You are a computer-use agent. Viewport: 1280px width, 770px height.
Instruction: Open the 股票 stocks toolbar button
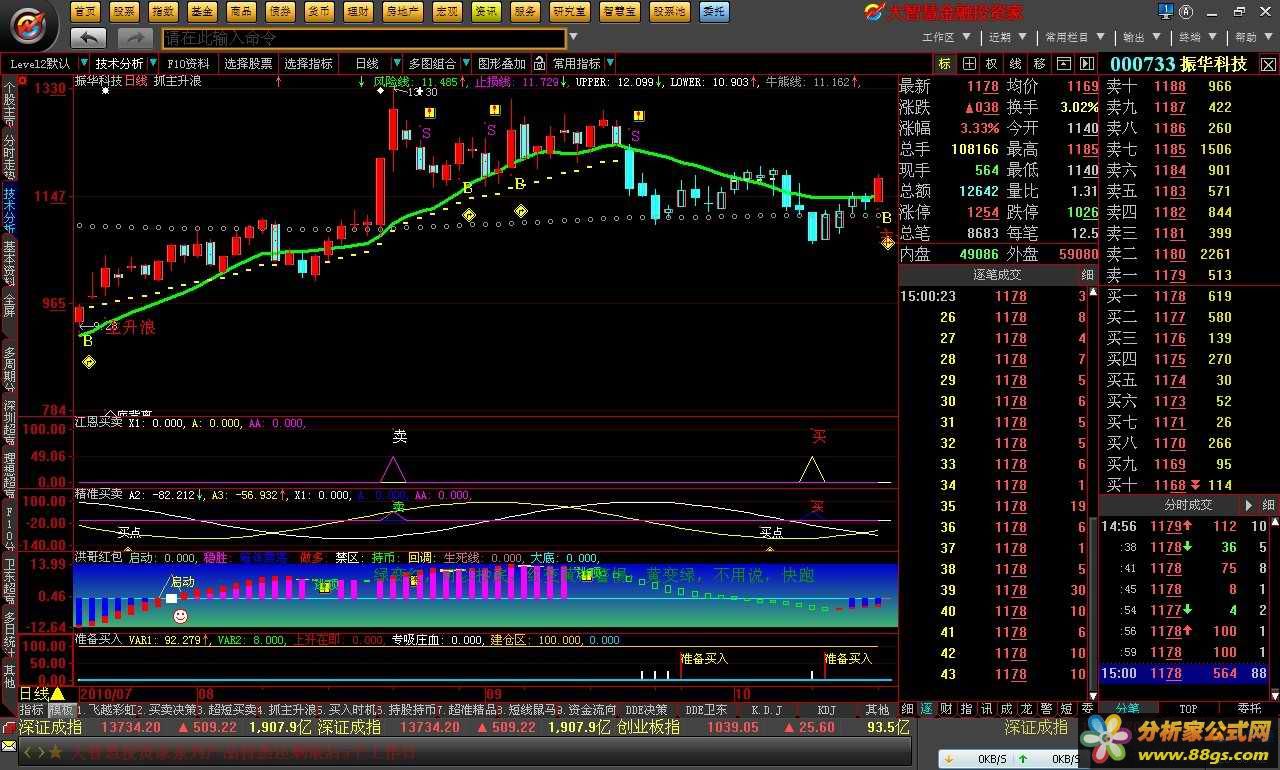click(x=124, y=11)
